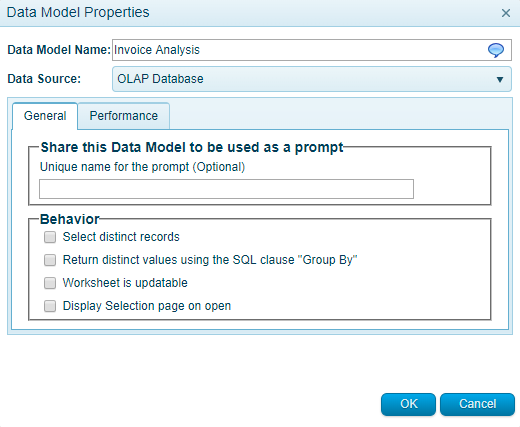Click the Behavior group heading

tap(70, 219)
